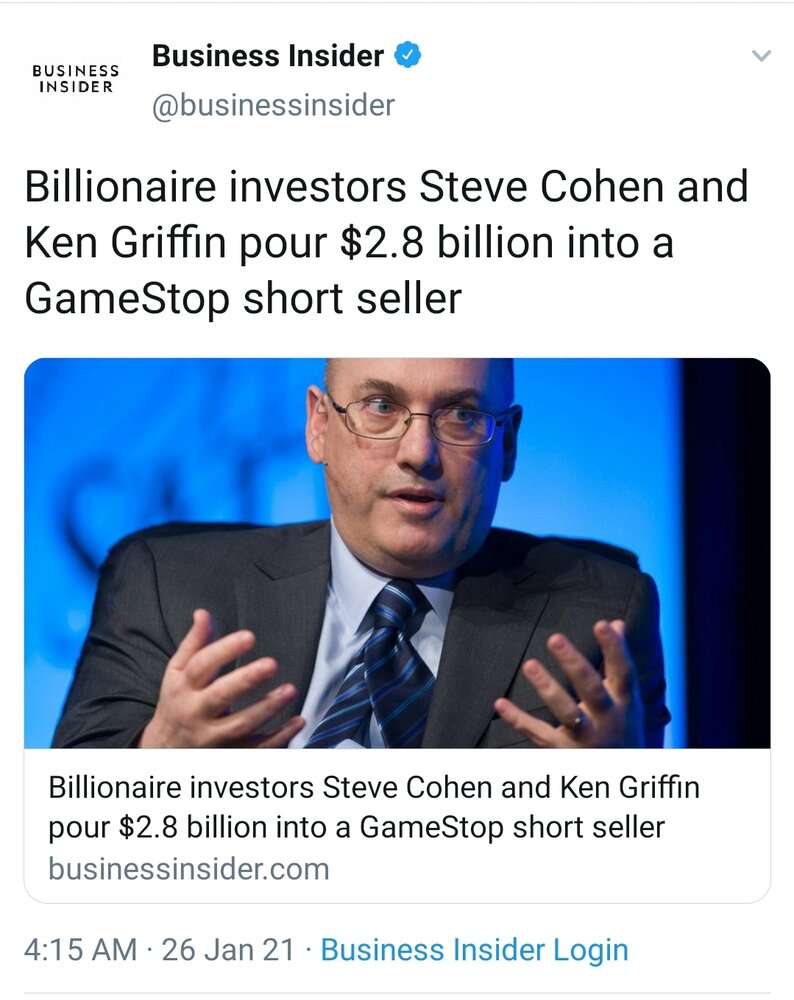Click "Ken Griffin" in the tweet body
Viewport: 794px width, 1000px height.
tap(125, 243)
